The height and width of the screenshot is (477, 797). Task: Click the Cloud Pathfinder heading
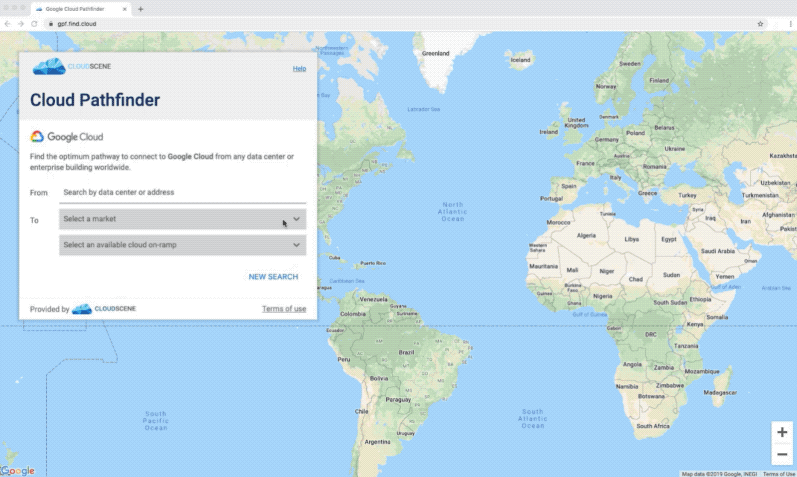[95, 100]
